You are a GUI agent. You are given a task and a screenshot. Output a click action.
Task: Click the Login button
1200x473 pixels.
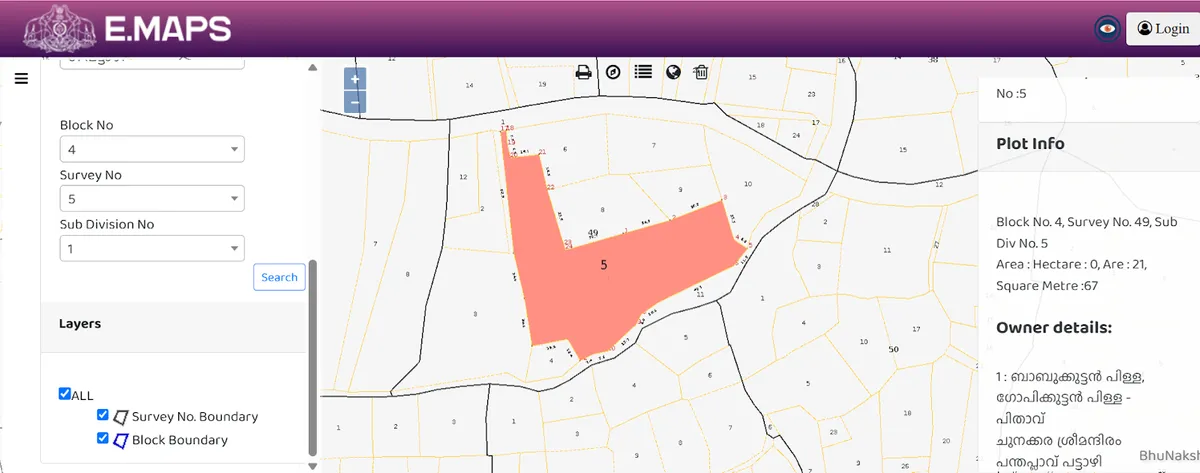pos(1162,29)
